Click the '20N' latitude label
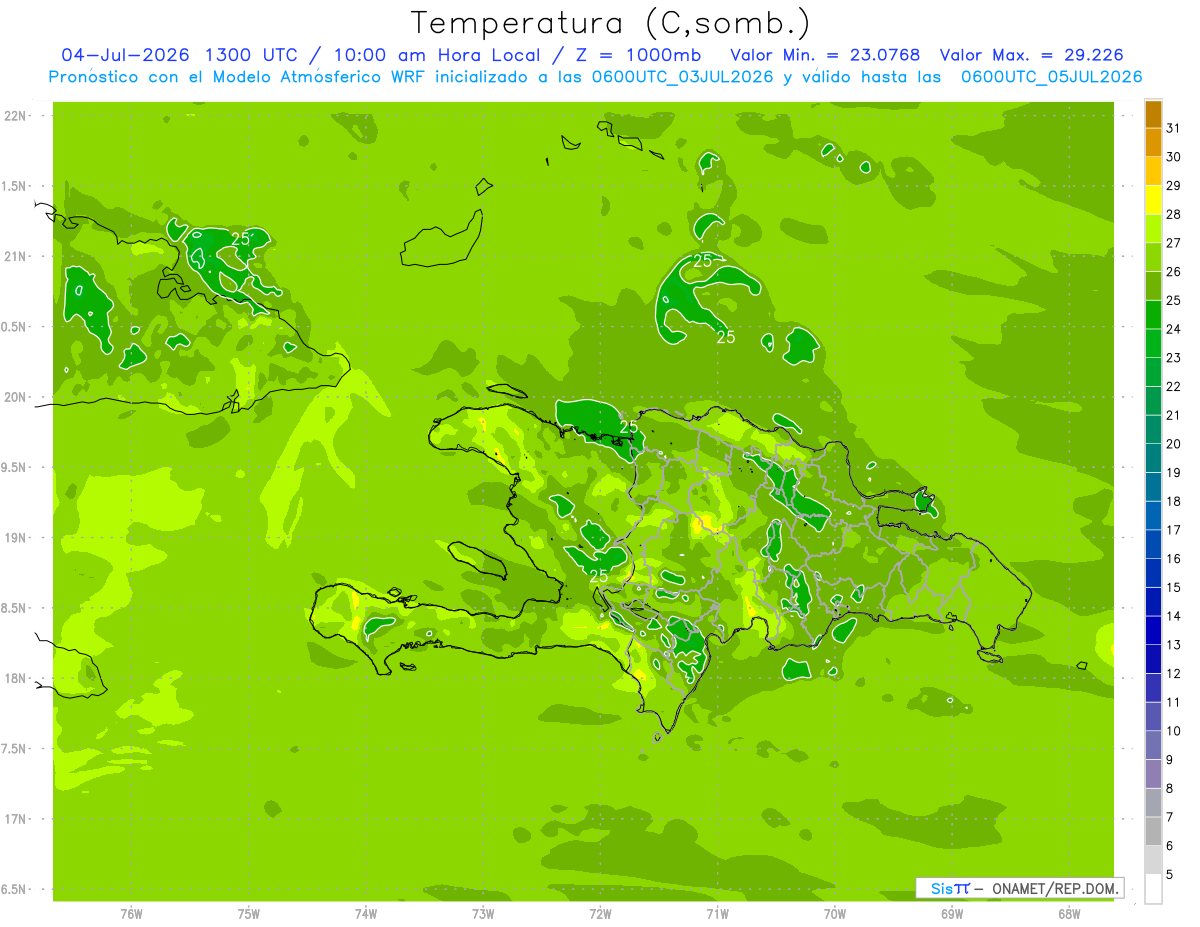1200x927 pixels. [15, 397]
